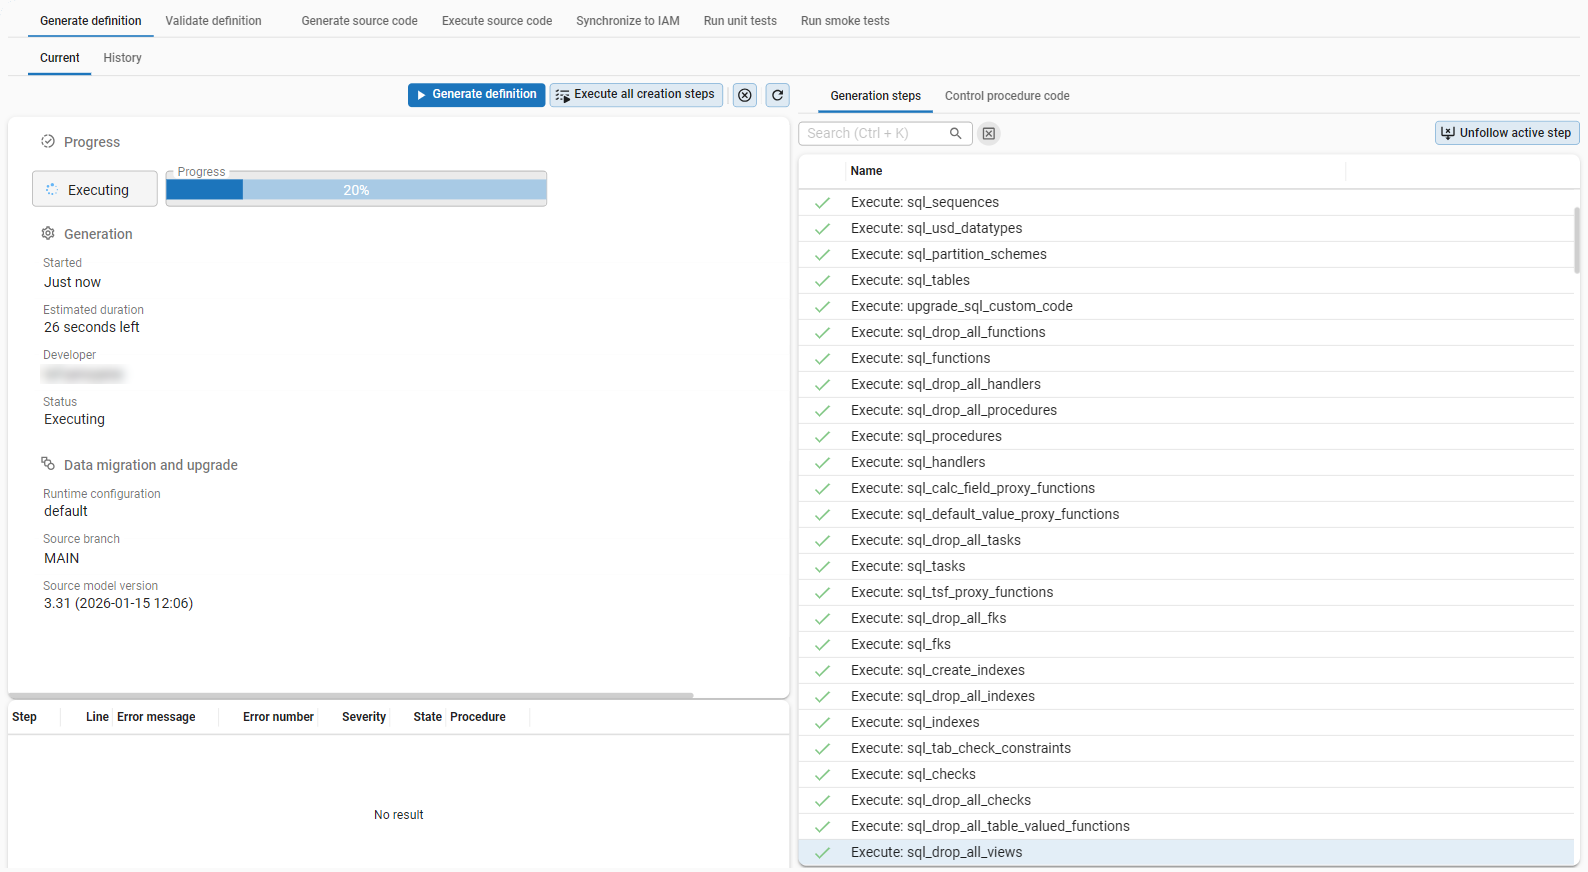Viewport: 1588px width, 872px height.
Task: Click the checkmark beside sql_tables
Action: click(x=823, y=281)
